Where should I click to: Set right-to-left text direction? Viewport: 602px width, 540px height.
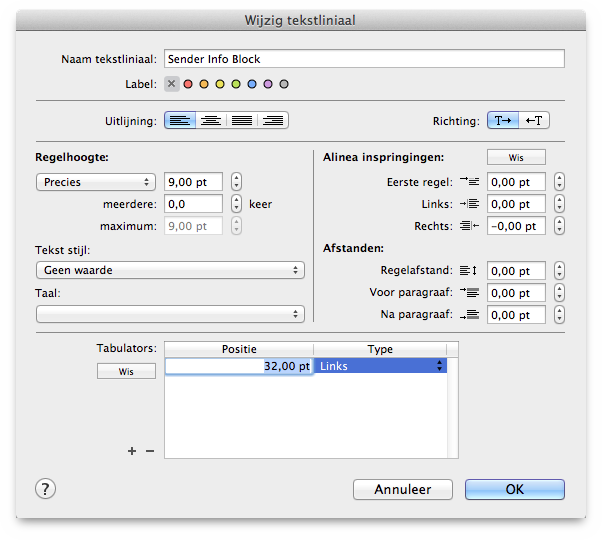point(534,121)
